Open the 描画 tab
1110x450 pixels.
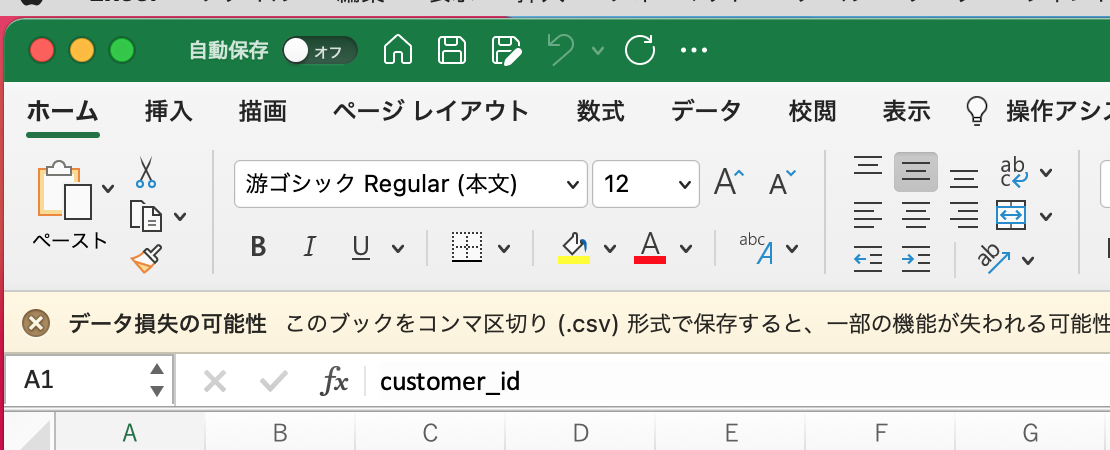click(x=263, y=111)
